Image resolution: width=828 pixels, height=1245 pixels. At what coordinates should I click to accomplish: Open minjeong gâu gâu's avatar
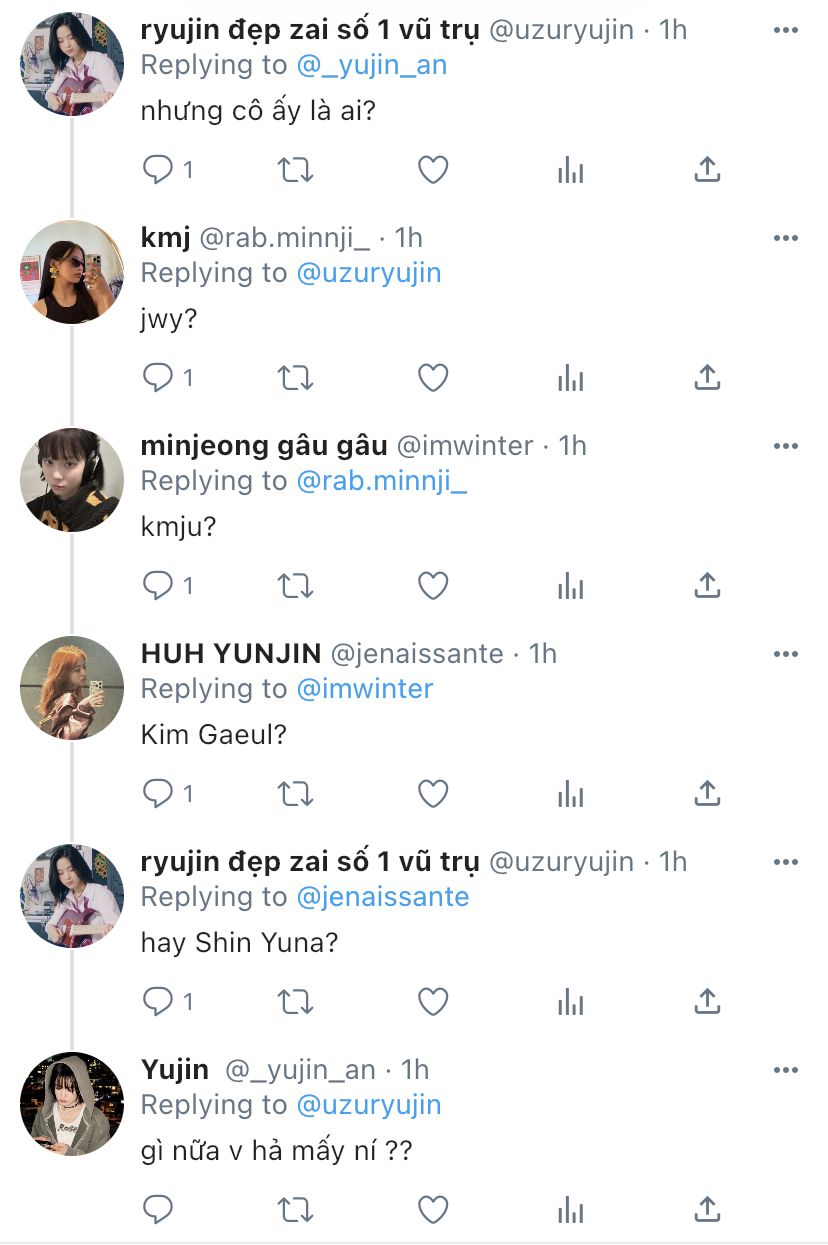coord(72,480)
